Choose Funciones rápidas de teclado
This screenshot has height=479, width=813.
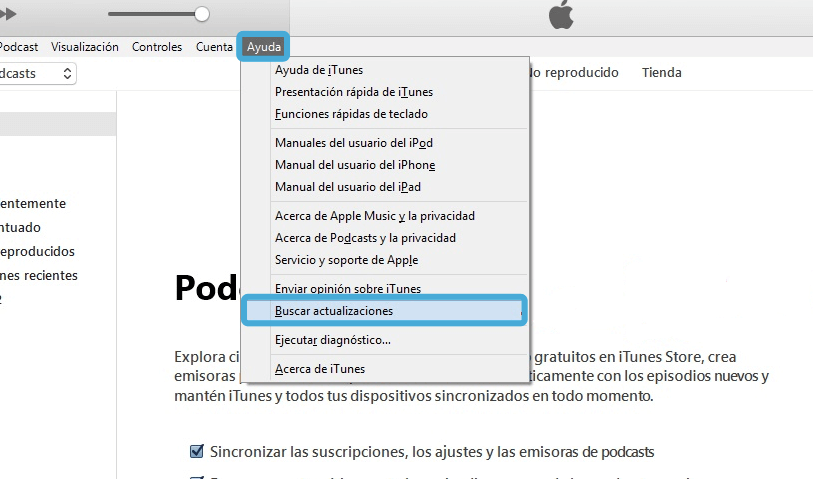click(385, 114)
